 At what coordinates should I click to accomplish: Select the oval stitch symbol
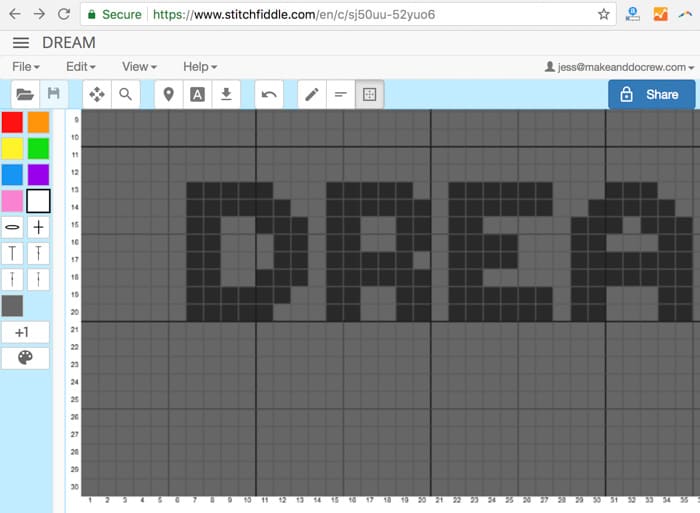[12, 227]
